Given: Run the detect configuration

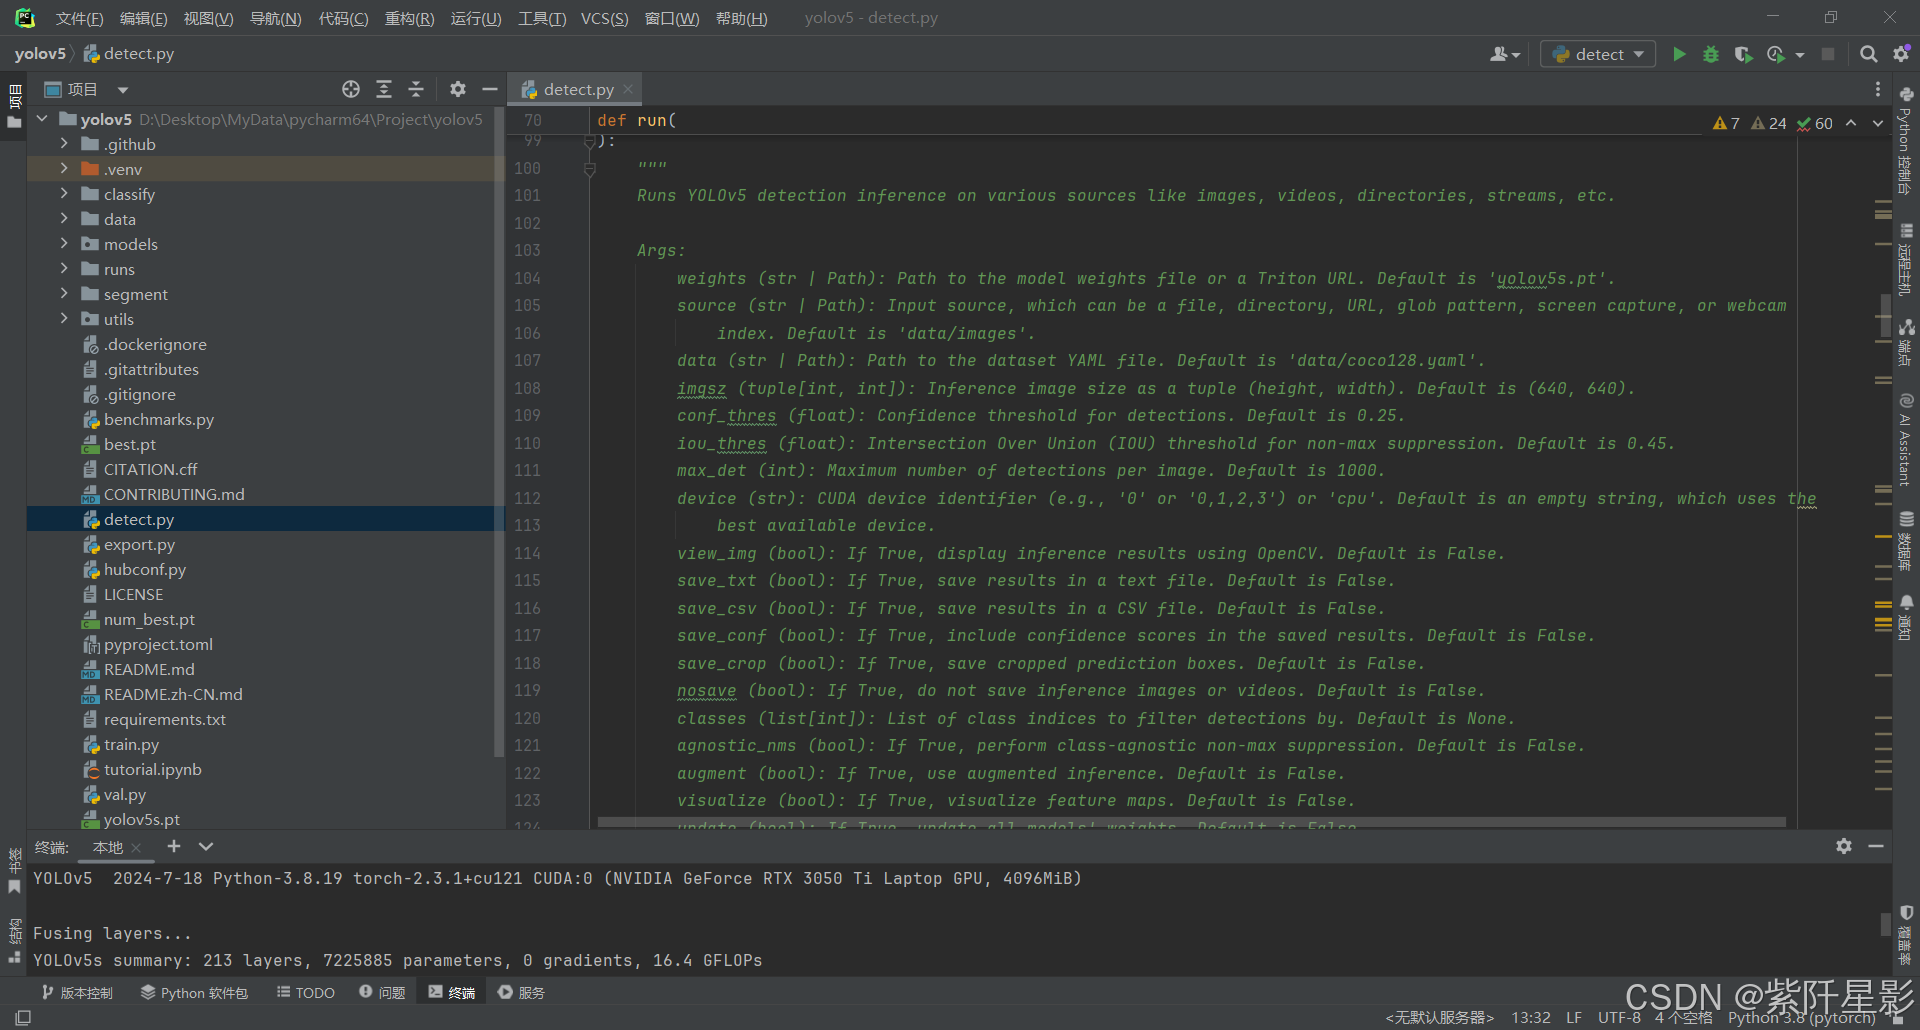Looking at the screenshot, I should point(1679,54).
